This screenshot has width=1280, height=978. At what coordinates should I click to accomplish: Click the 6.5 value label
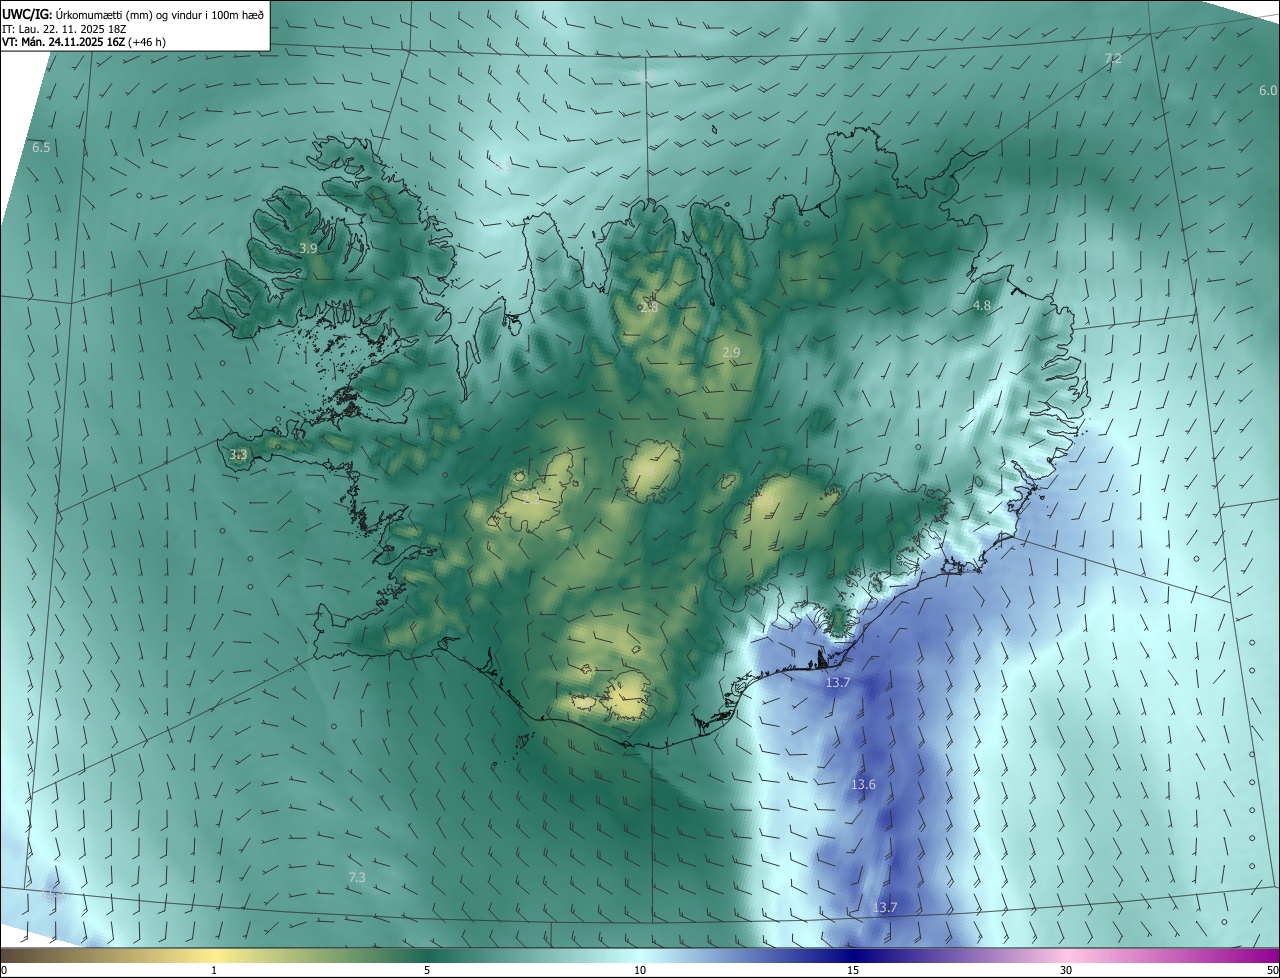click(41, 148)
